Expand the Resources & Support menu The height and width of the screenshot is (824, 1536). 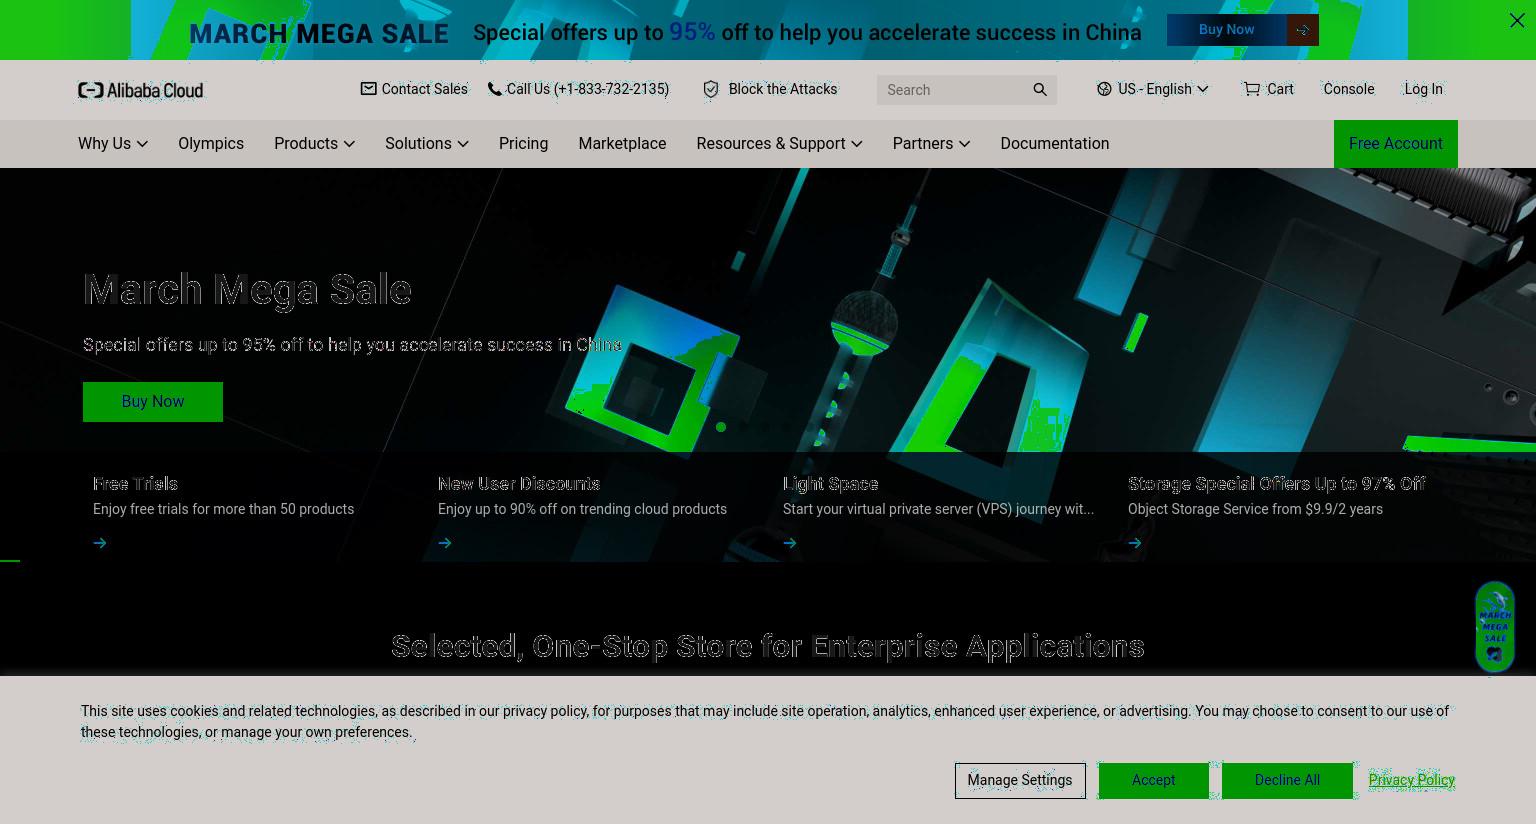click(779, 144)
